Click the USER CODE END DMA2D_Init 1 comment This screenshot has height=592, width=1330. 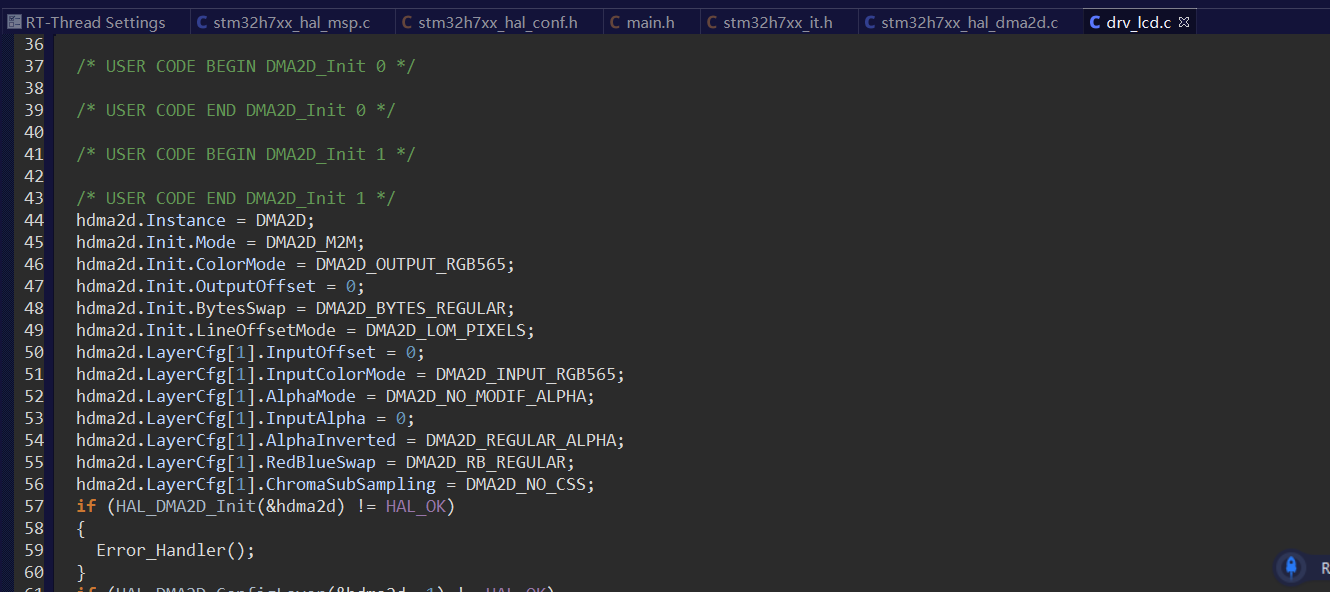click(236, 198)
